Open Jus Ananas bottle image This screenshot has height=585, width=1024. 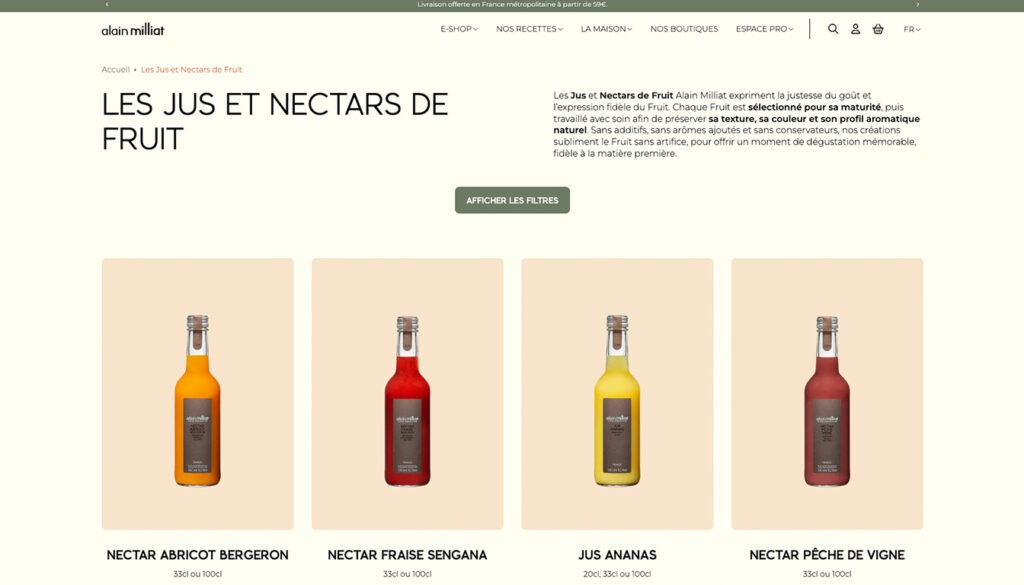tap(617, 394)
